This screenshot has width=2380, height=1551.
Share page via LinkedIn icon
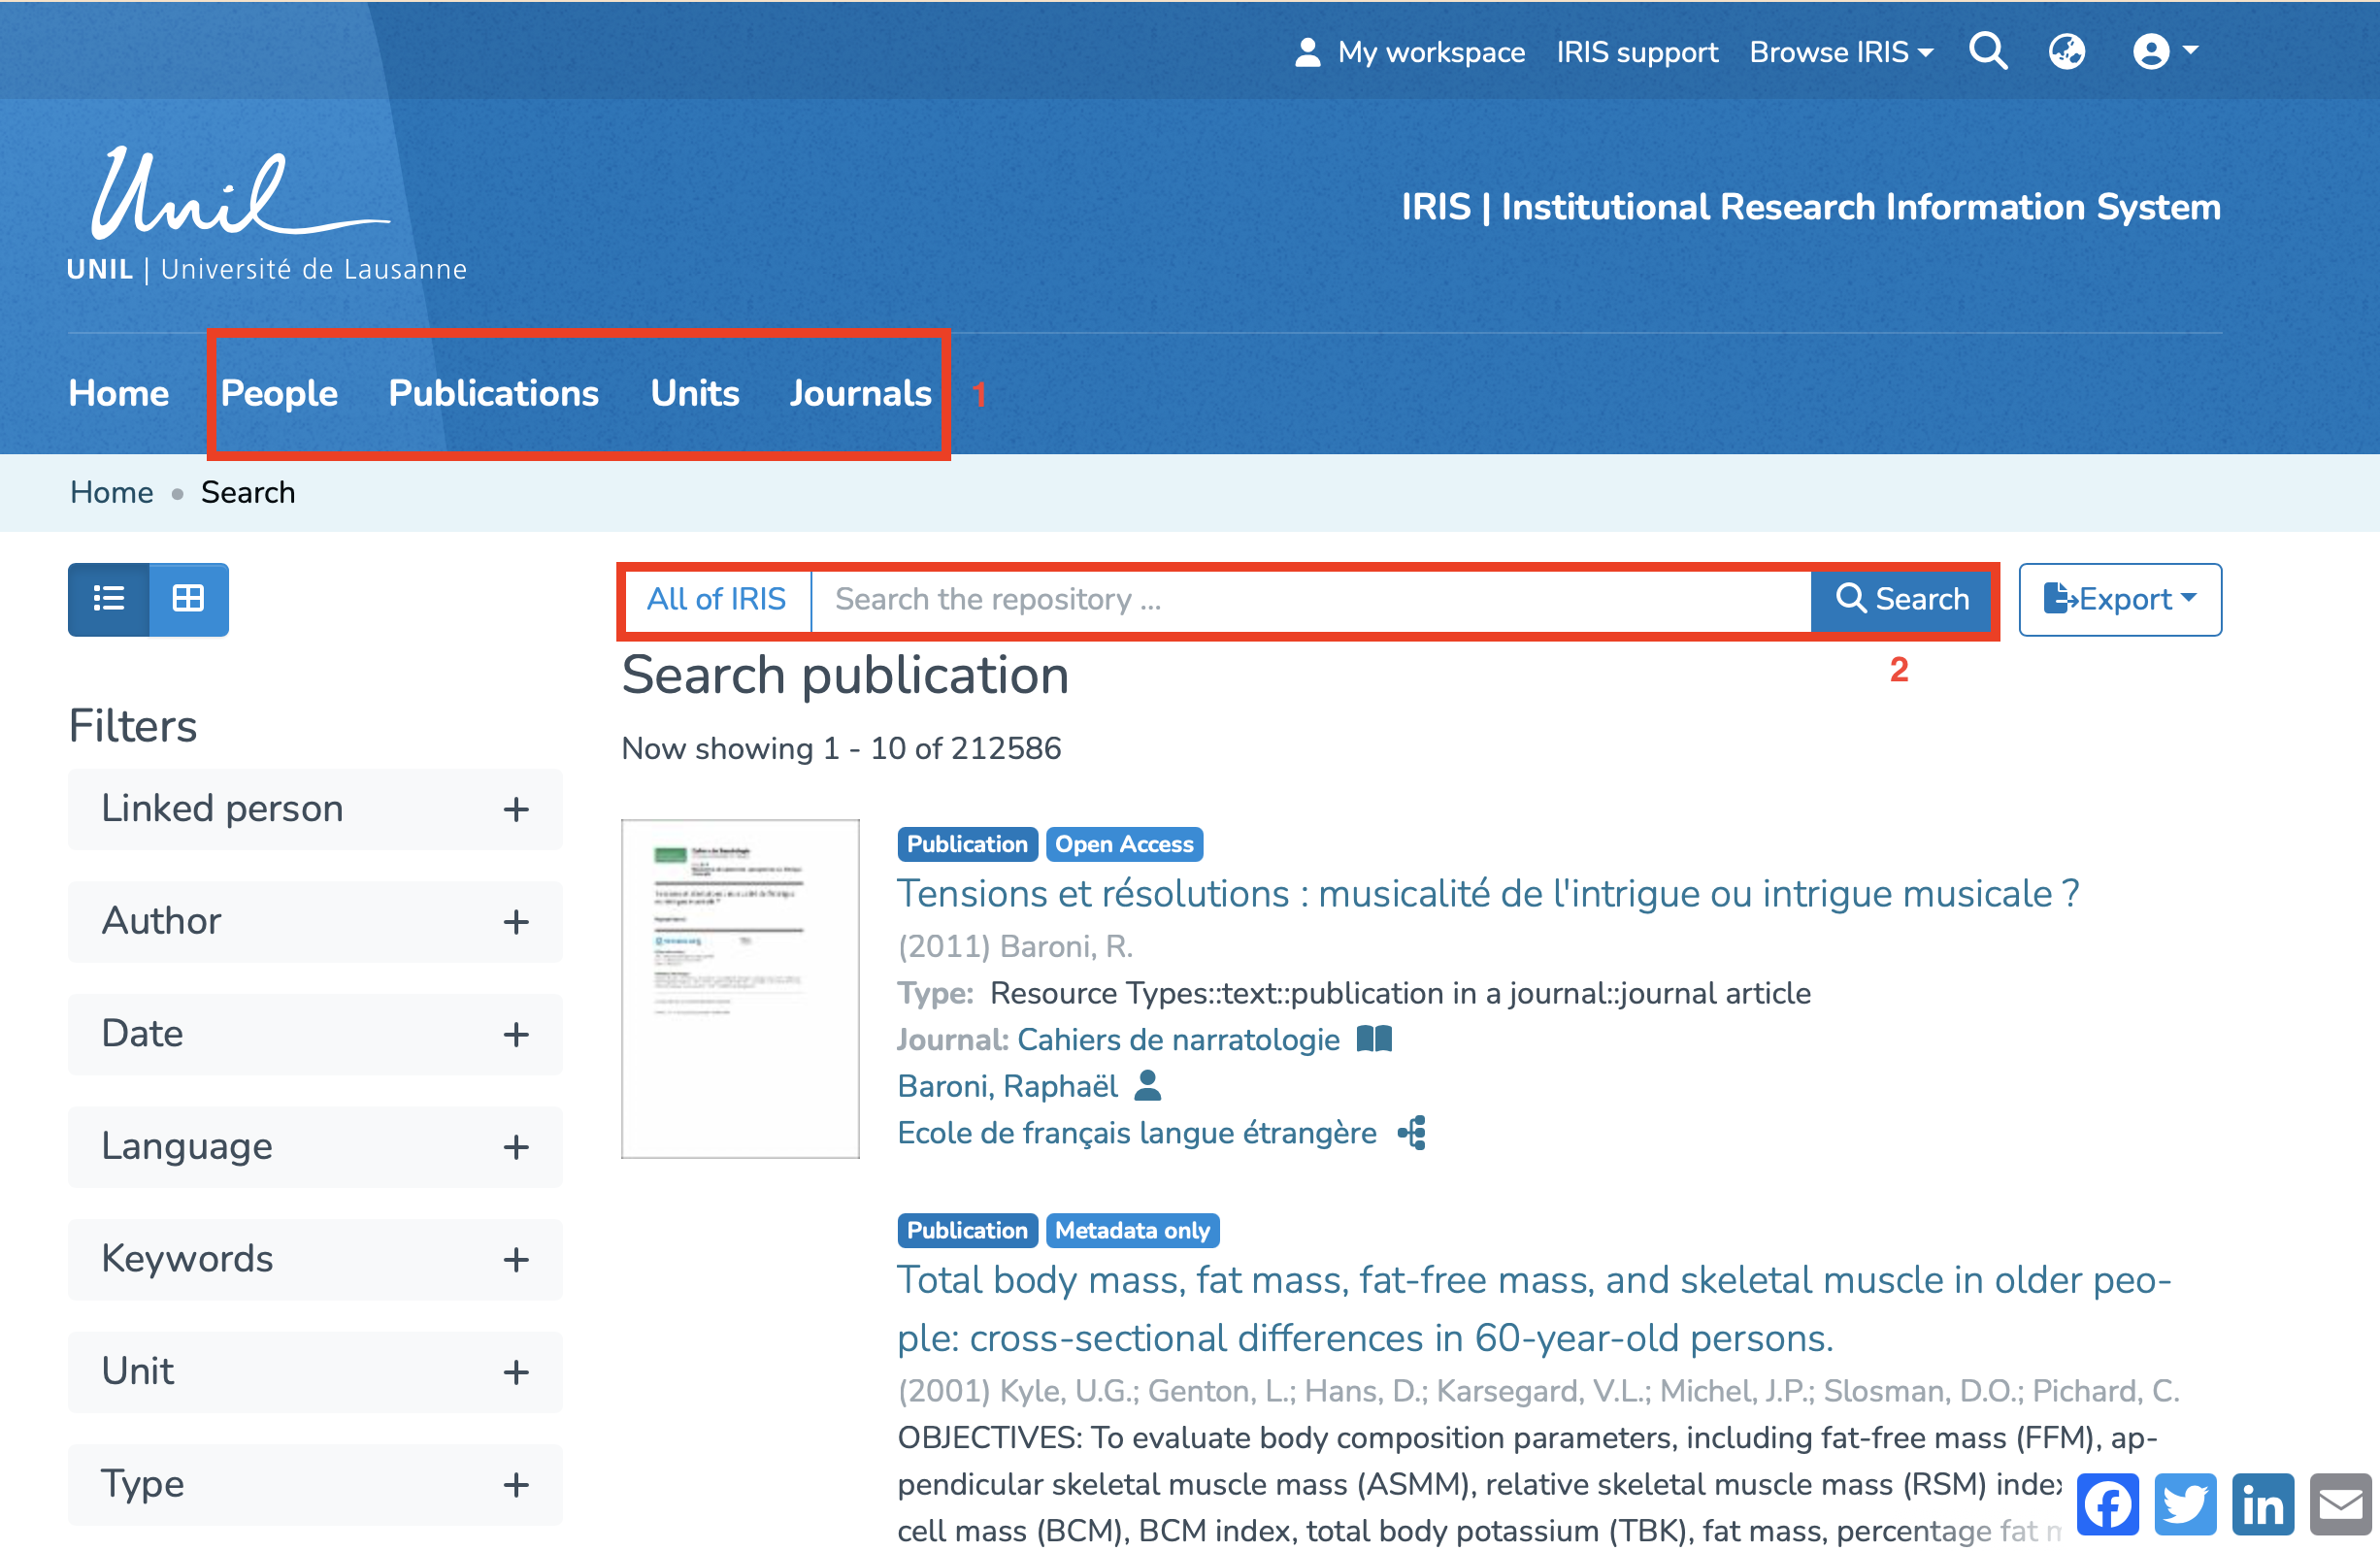2262,1503
